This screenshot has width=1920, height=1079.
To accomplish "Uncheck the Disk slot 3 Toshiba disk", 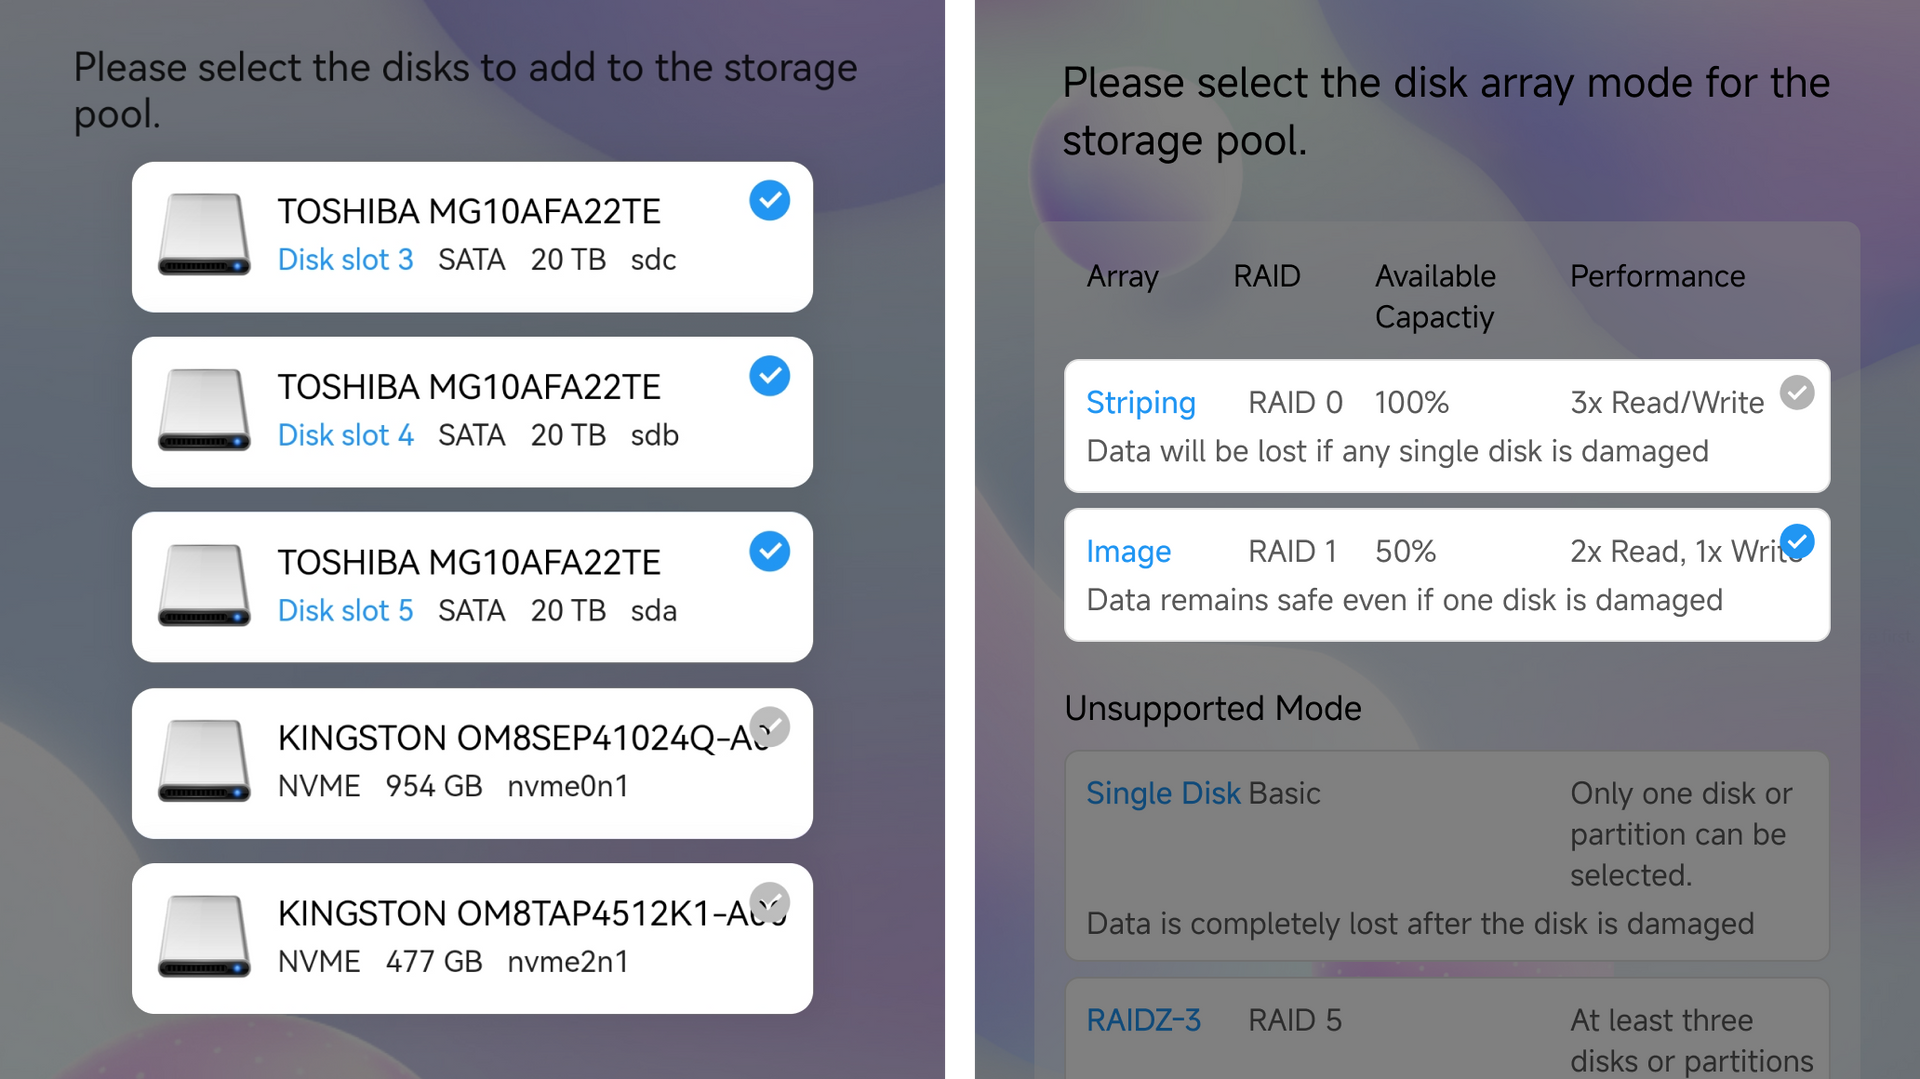I will click(769, 201).
